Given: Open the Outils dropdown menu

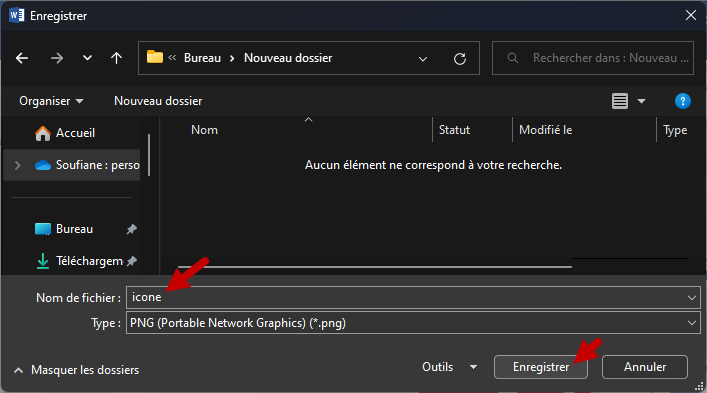Looking at the screenshot, I should pyautogui.click(x=449, y=367).
